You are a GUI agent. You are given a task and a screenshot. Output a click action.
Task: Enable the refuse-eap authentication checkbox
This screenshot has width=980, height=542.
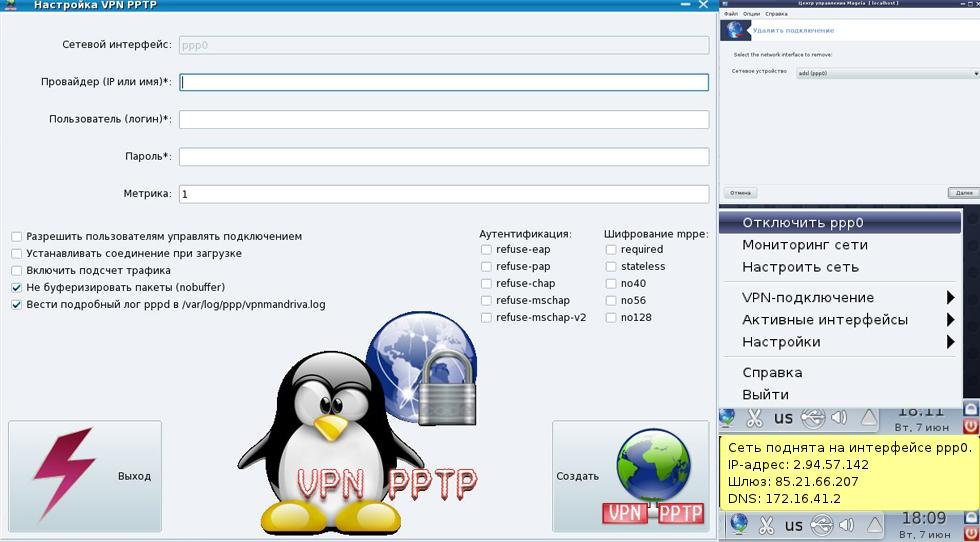click(x=486, y=249)
